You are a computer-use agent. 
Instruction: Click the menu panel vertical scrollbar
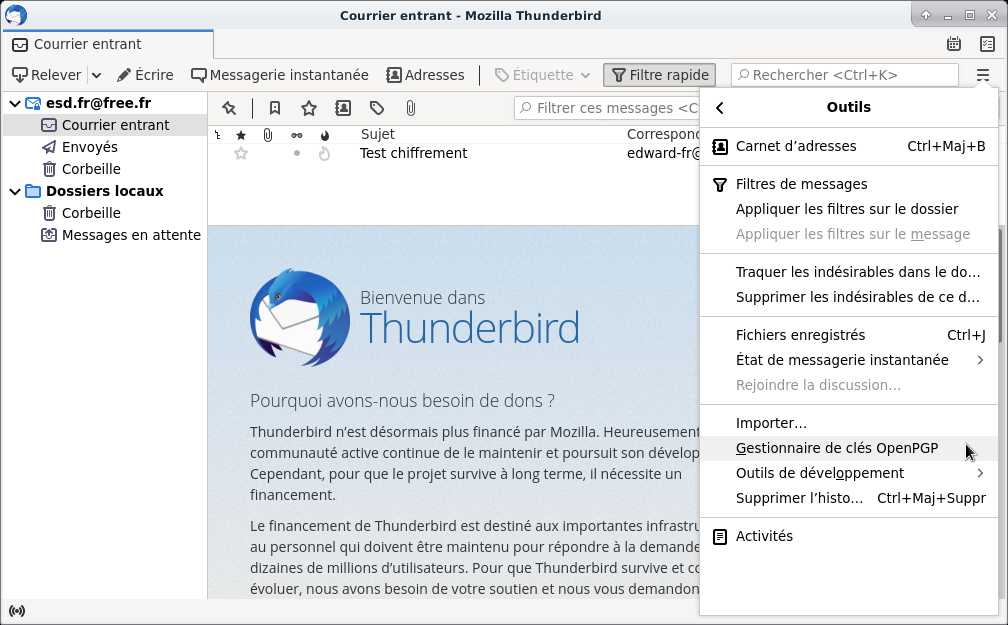click(999, 286)
